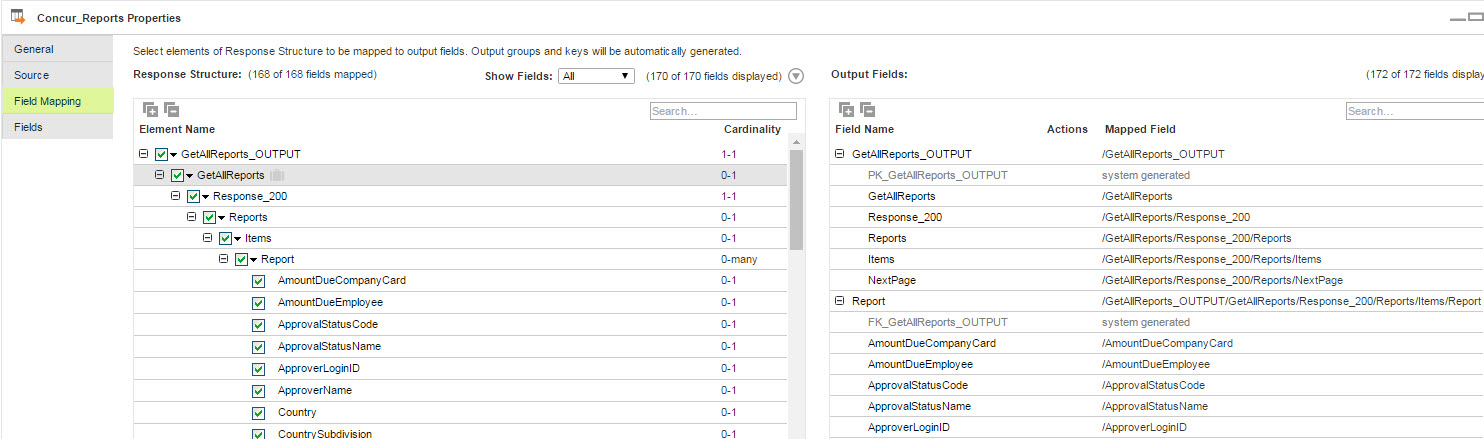This screenshot has height=439, width=1484.
Task: Collapse the GetAllReports_OUTPUT tree node in Response Structure
Action: (x=143, y=154)
